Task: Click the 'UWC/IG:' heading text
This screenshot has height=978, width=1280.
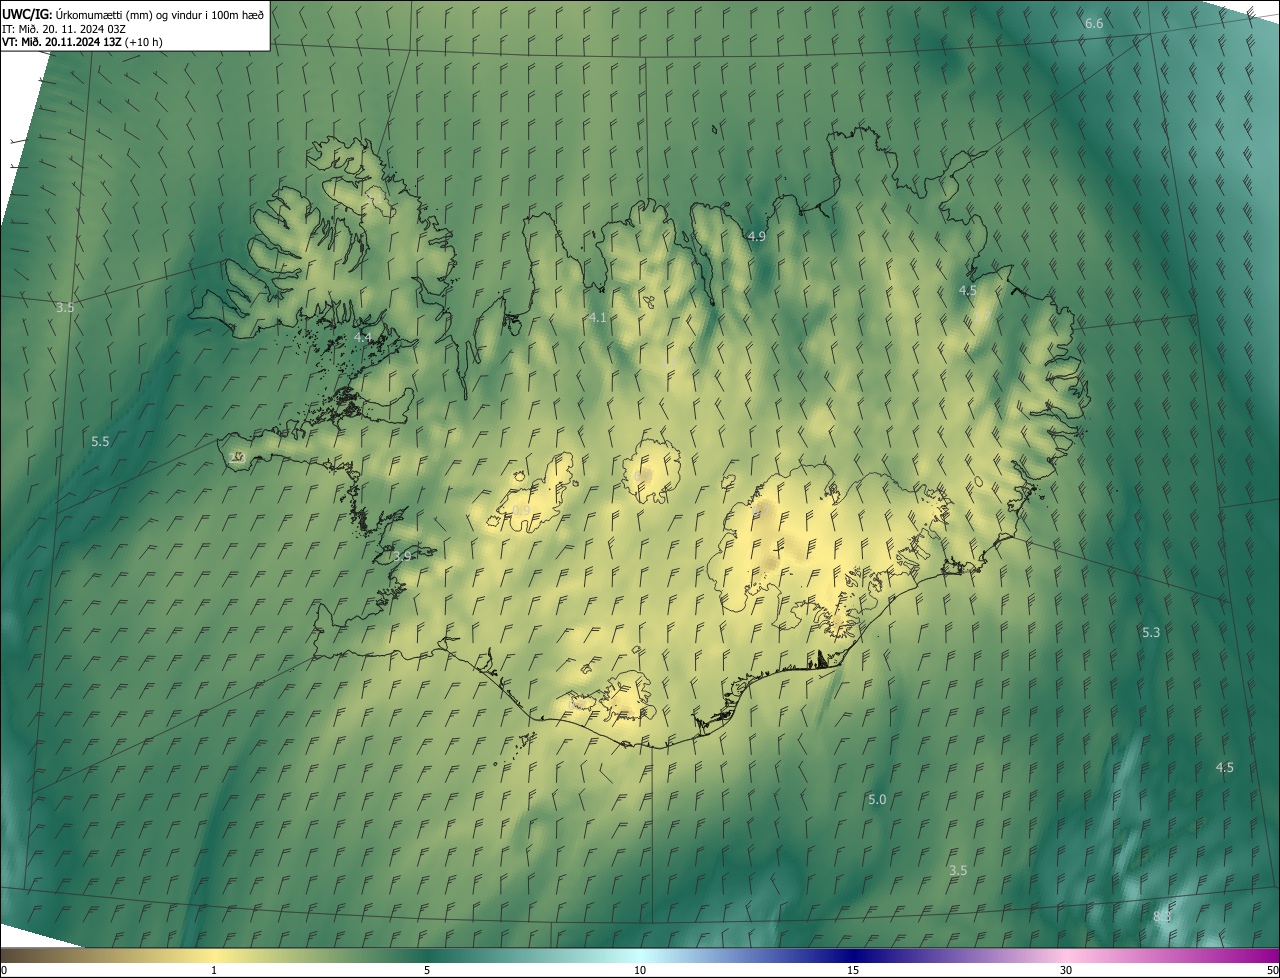Action: click(27, 14)
